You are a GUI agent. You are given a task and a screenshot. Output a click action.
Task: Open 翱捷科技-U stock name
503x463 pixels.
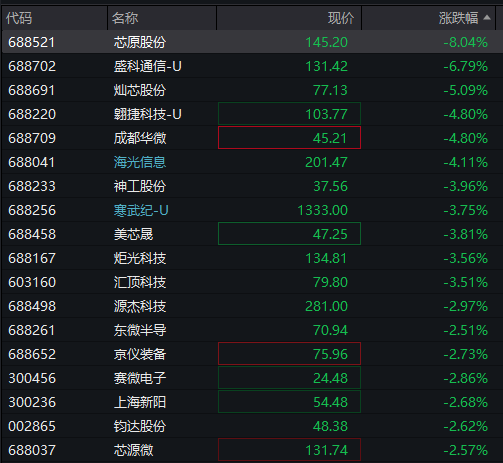click(147, 114)
